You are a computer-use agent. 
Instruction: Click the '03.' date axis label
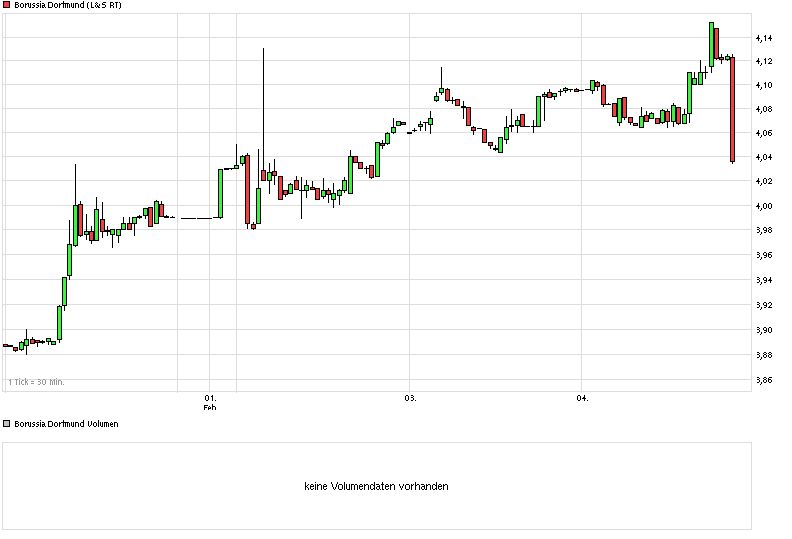(411, 398)
